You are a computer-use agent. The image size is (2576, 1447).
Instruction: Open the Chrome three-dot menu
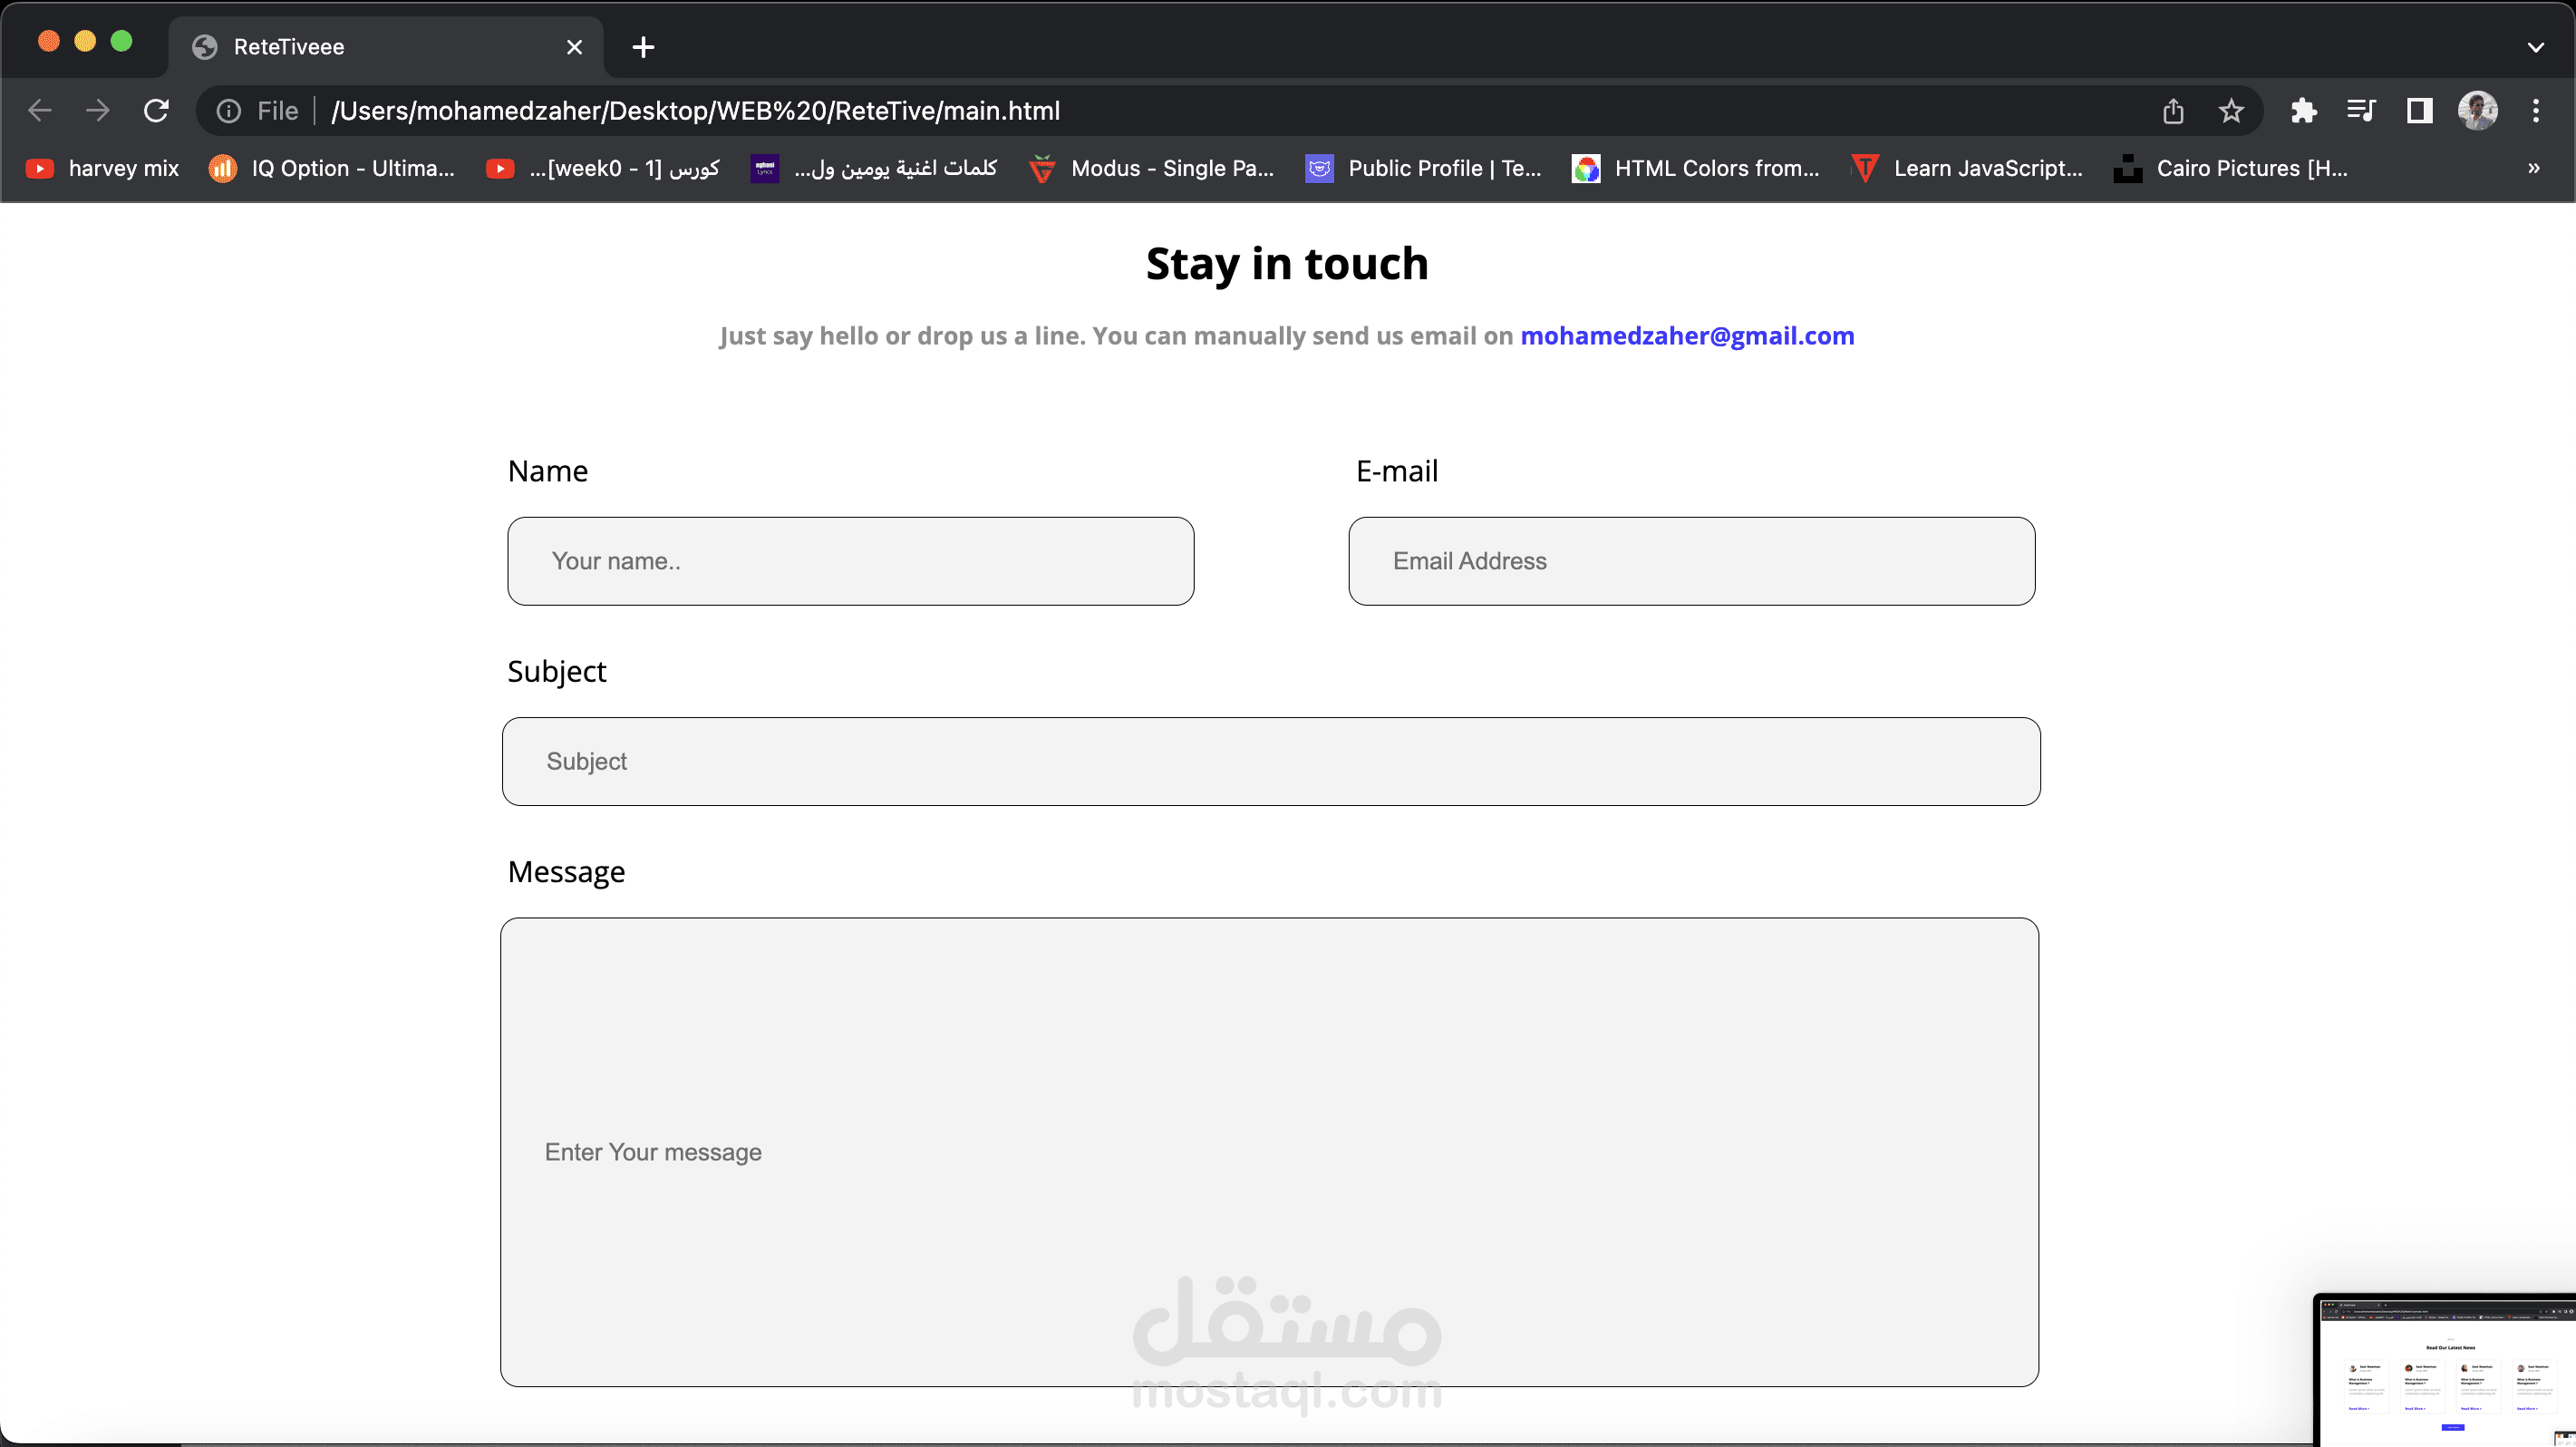click(x=2536, y=111)
